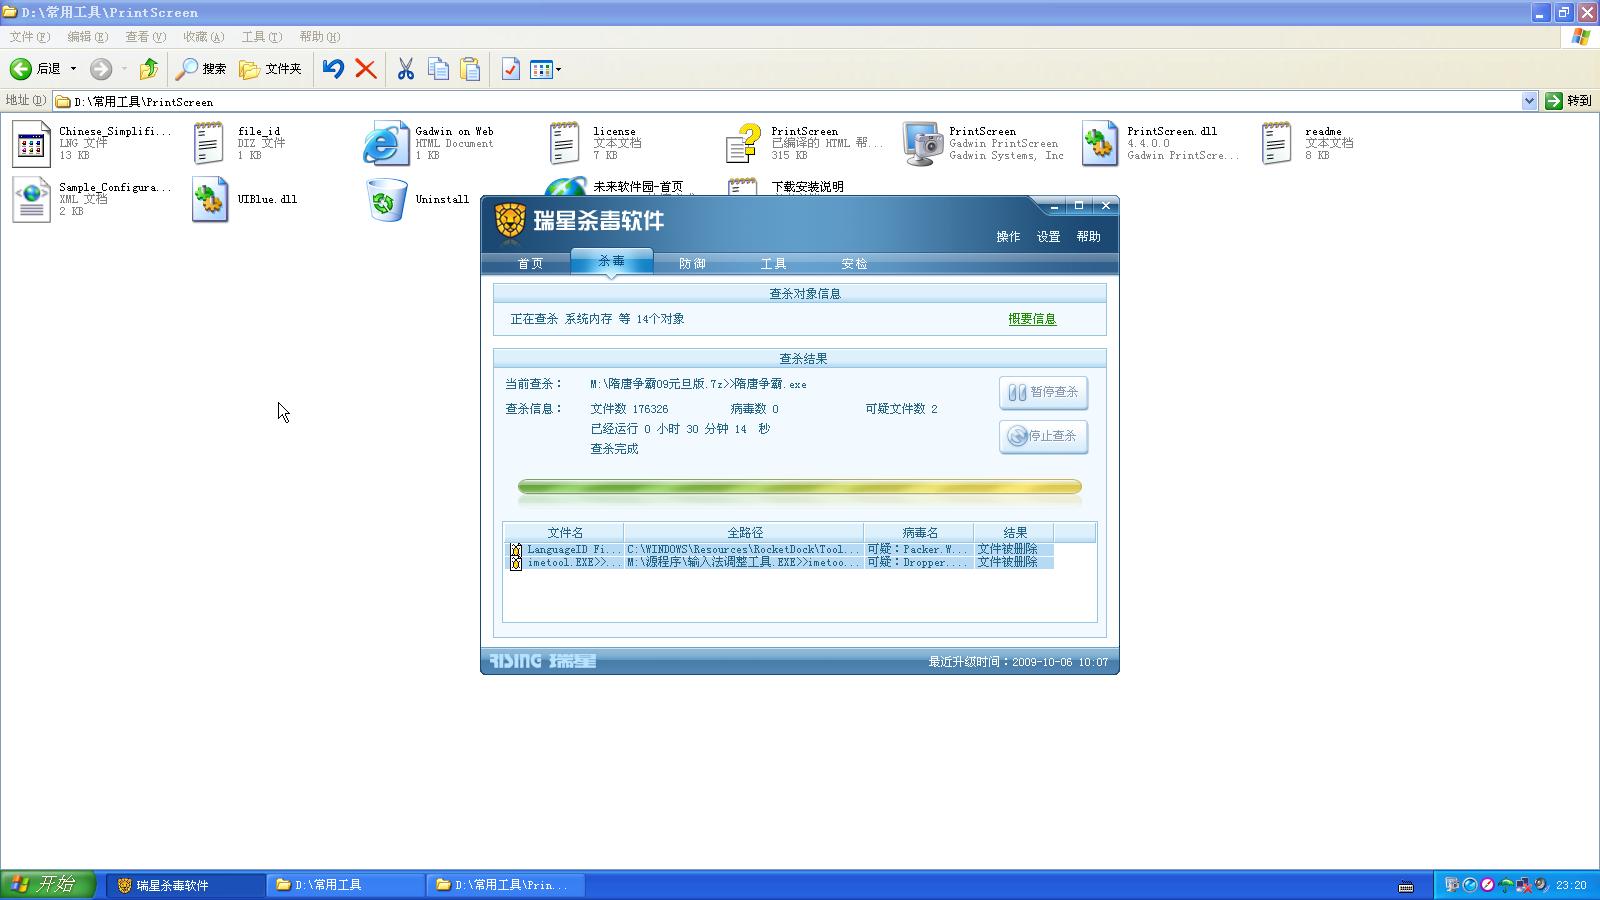
Task: Sort results by 病毒名 column
Action: click(919, 533)
